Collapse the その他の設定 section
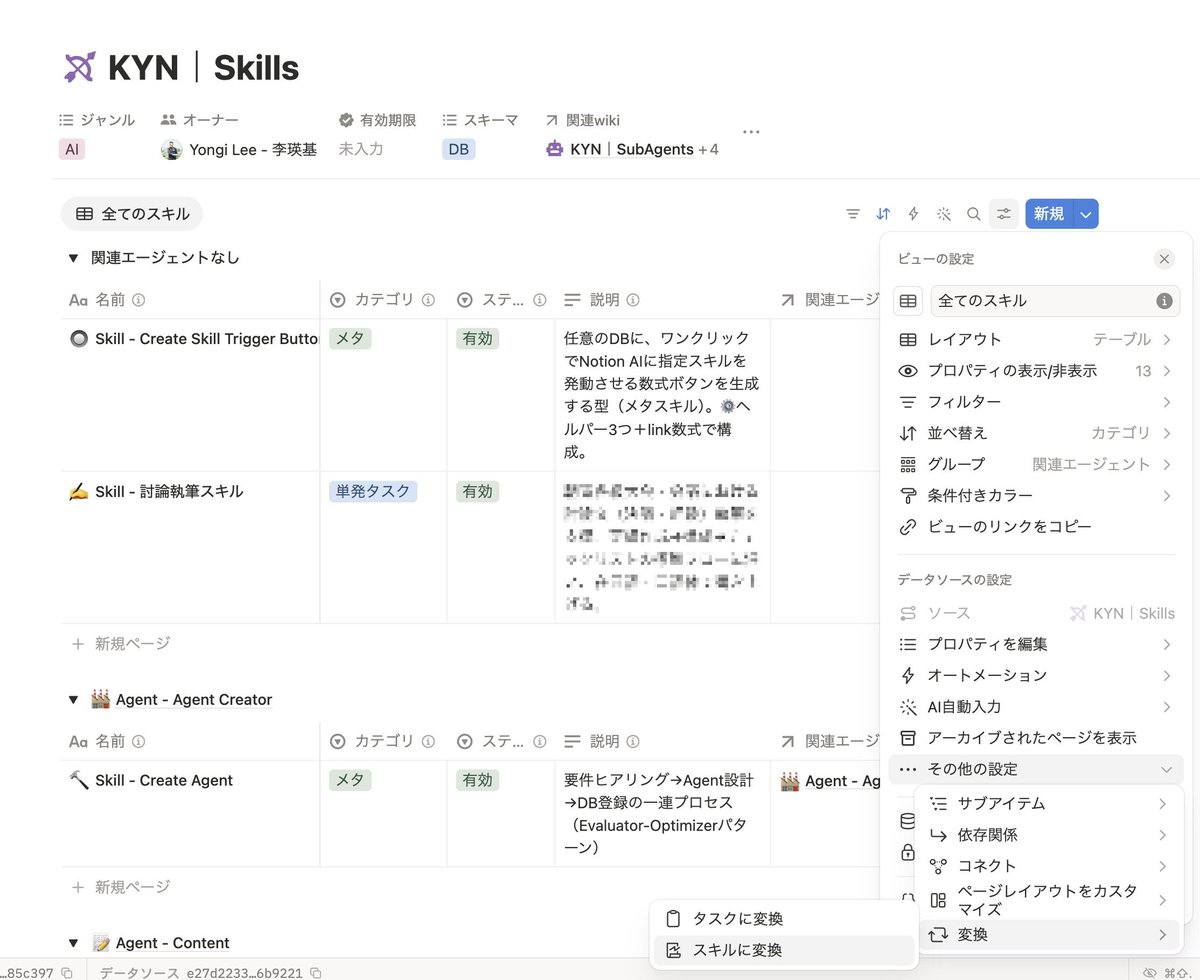The height and width of the screenshot is (980, 1200). click(1035, 769)
